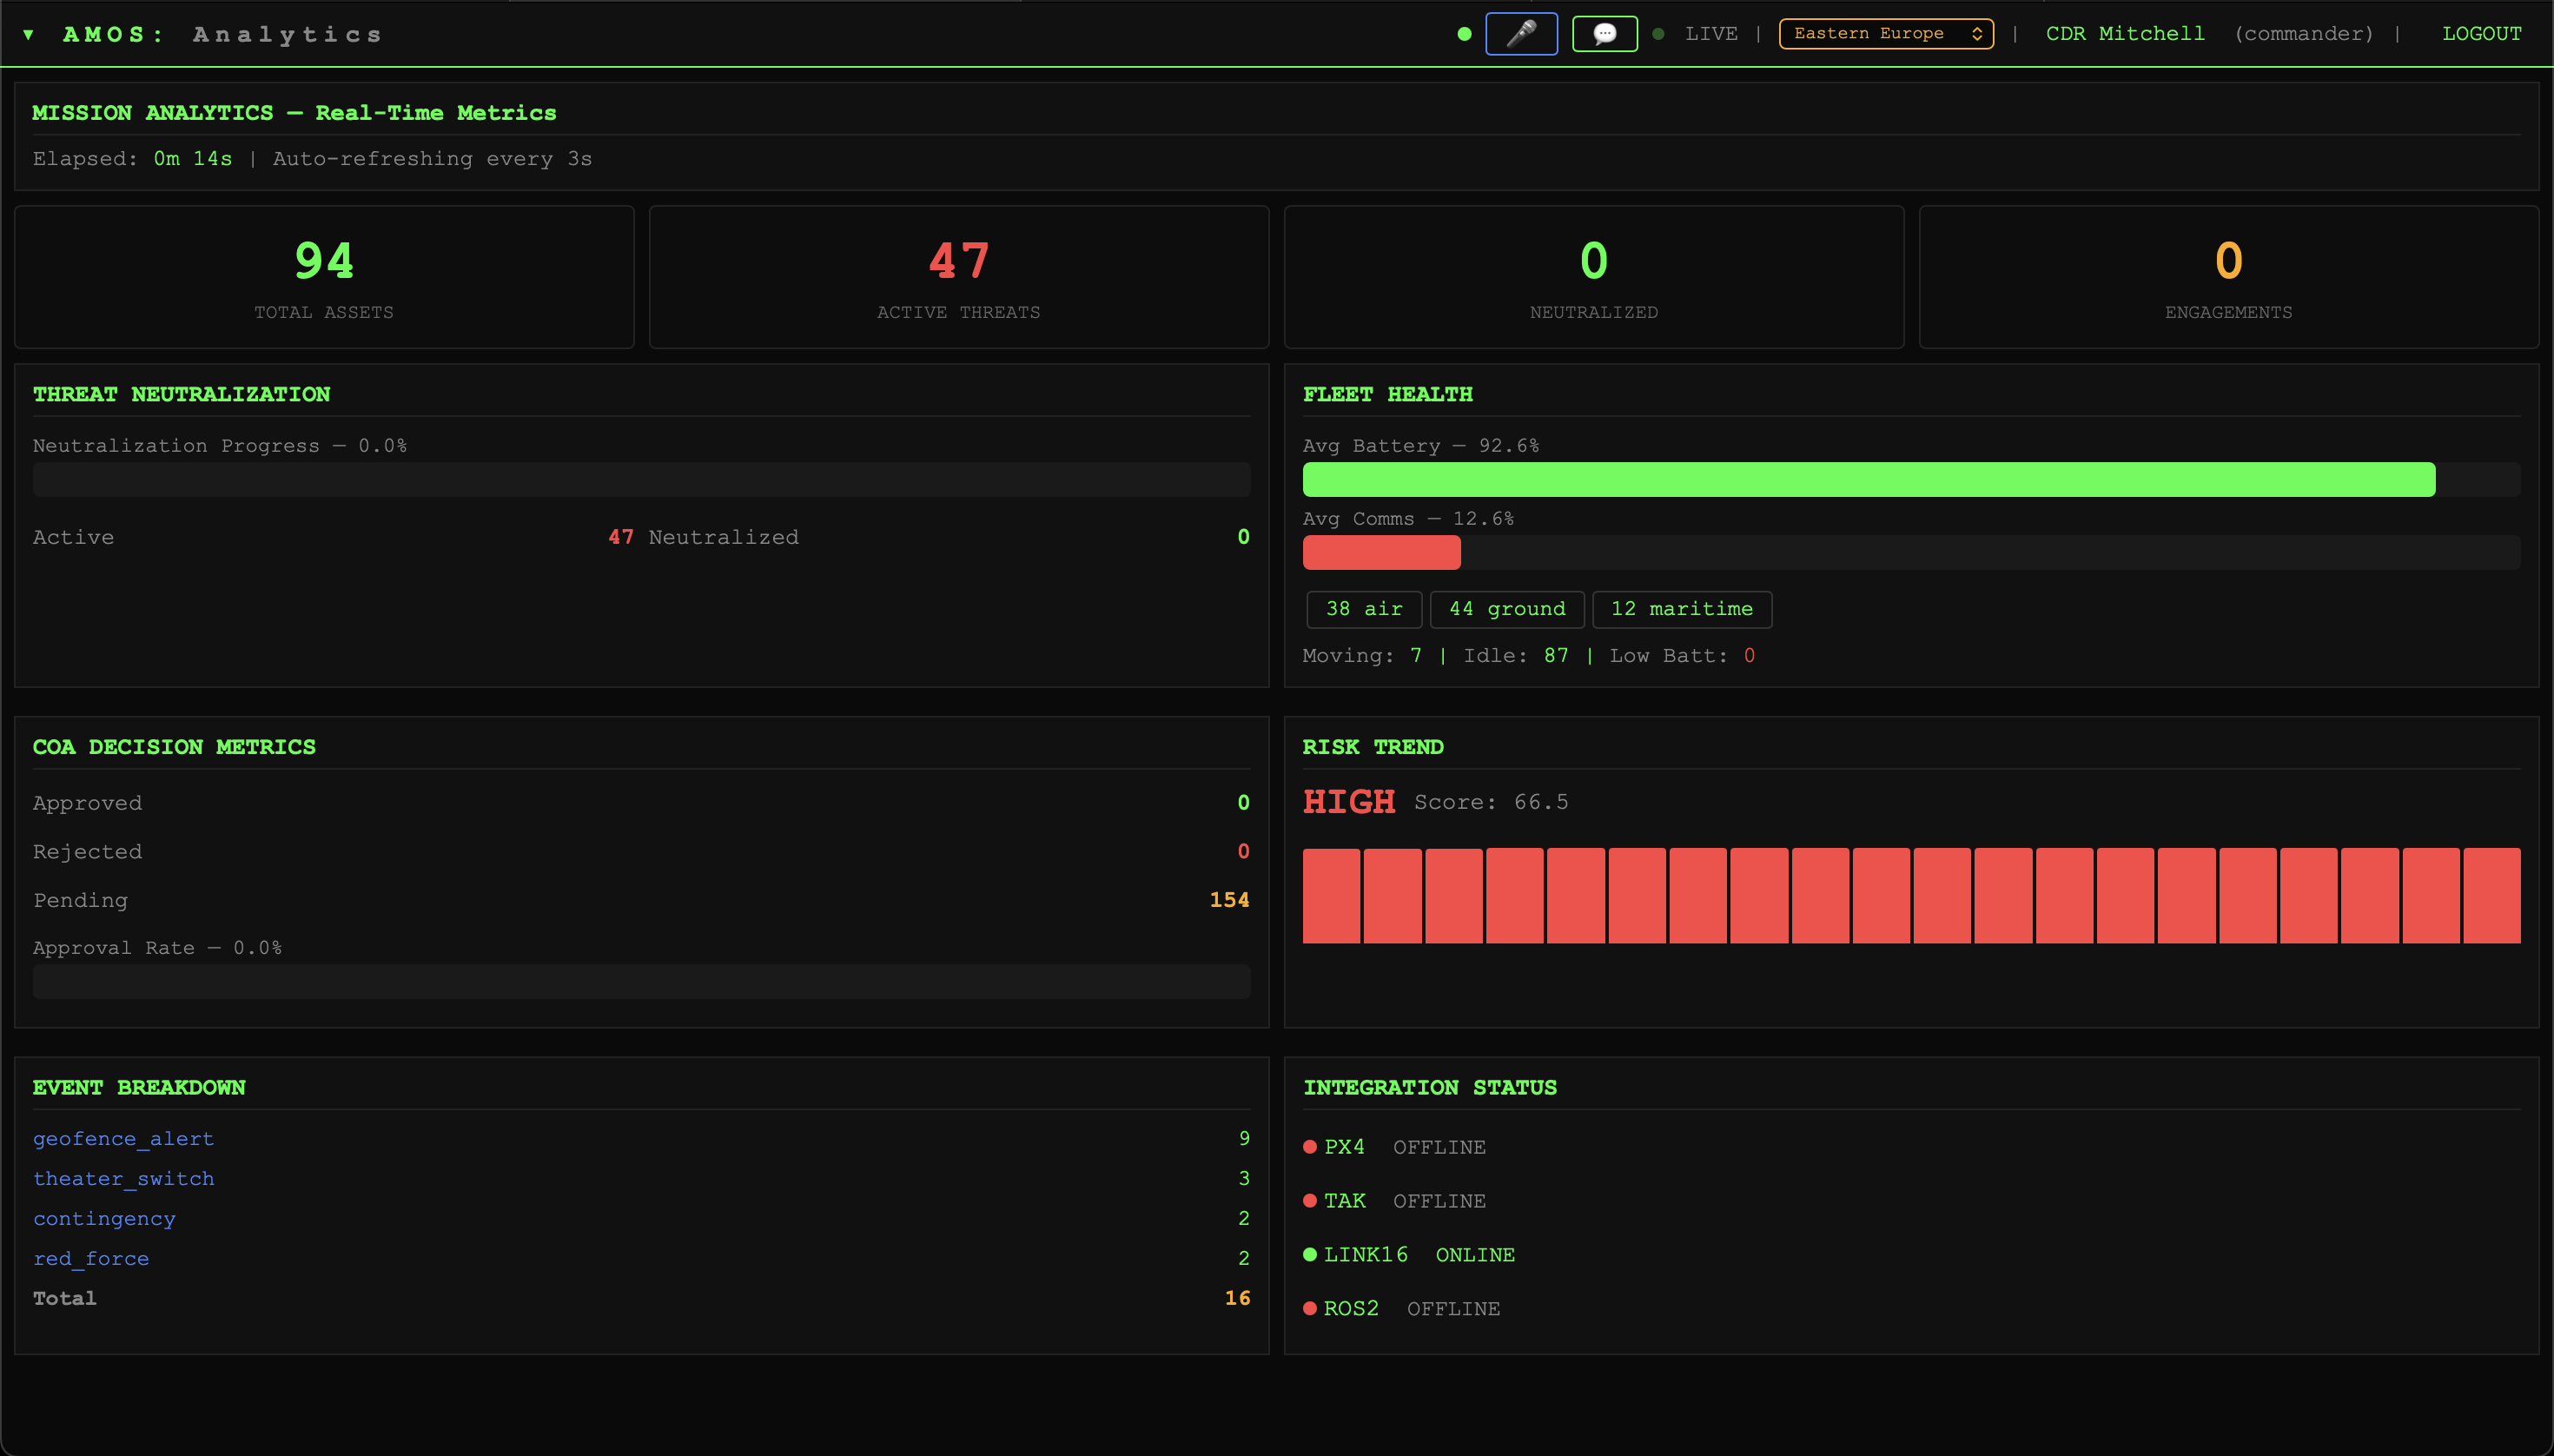Select the Engagements 0 card
Screen dimensions: 2554x1456
click(2228, 277)
